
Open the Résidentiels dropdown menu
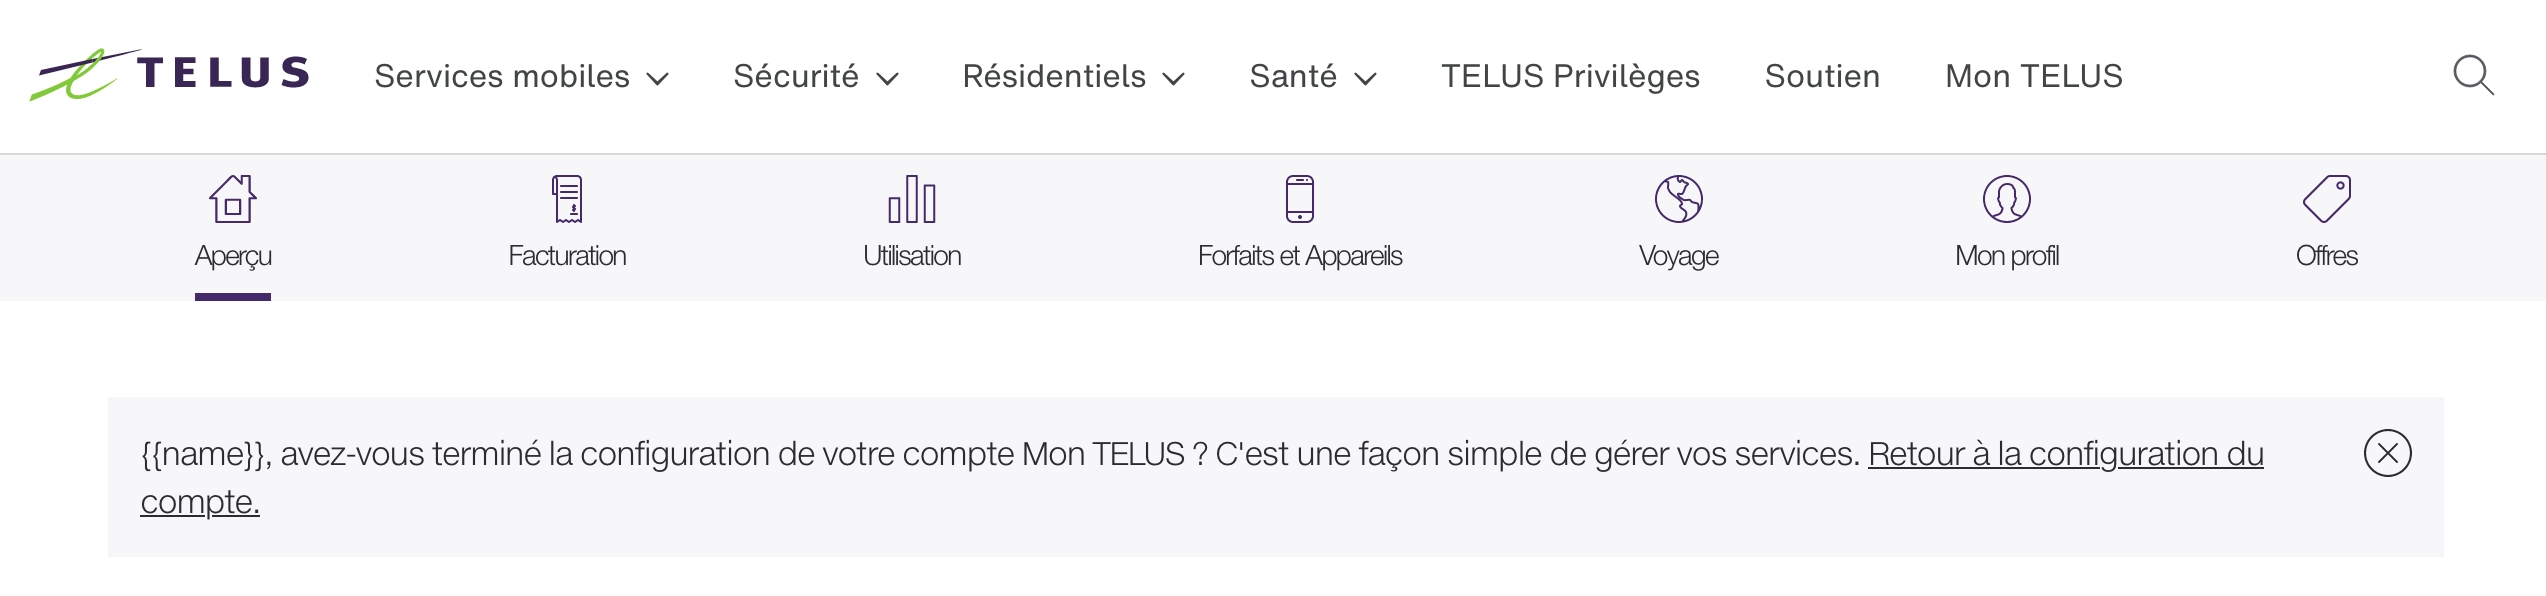(x=1073, y=77)
